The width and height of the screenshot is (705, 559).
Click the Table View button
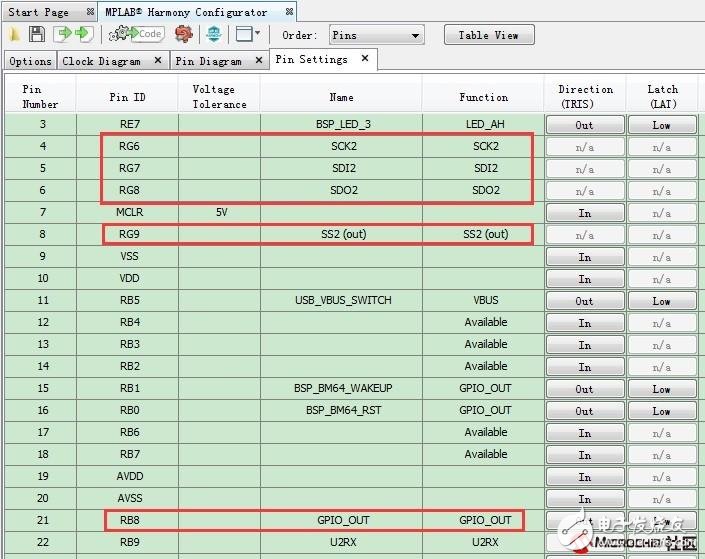pos(488,35)
